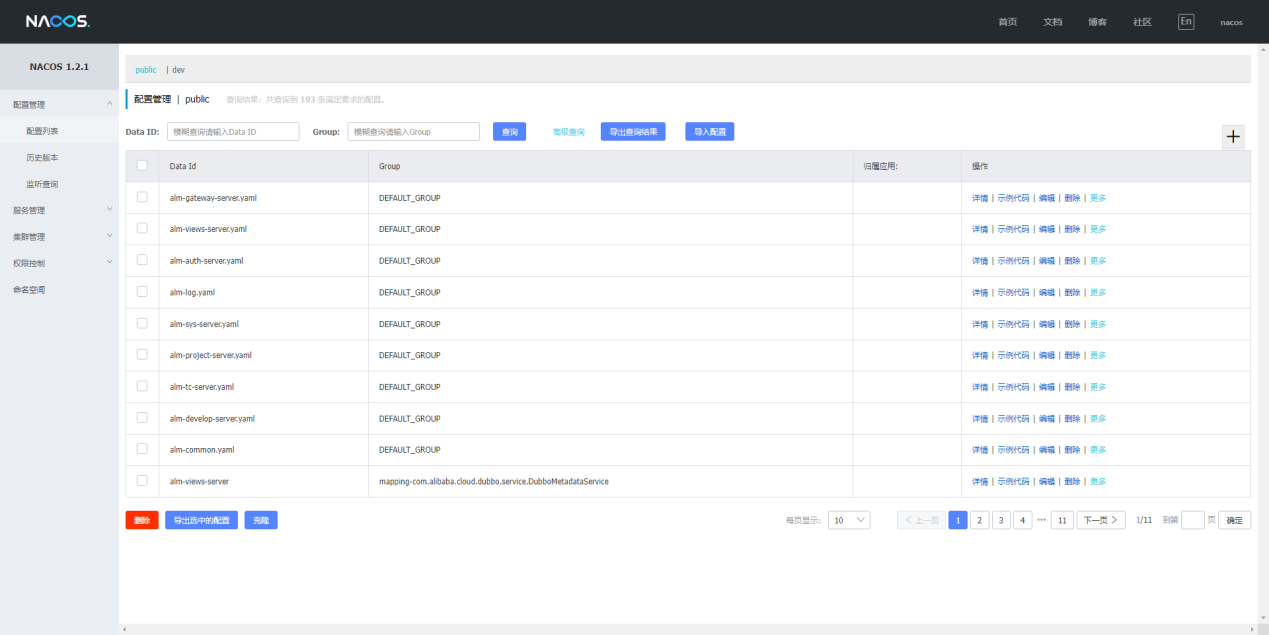Click 导入配置 import button
This screenshot has width=1269, height=635.
(x=709, y=132)
